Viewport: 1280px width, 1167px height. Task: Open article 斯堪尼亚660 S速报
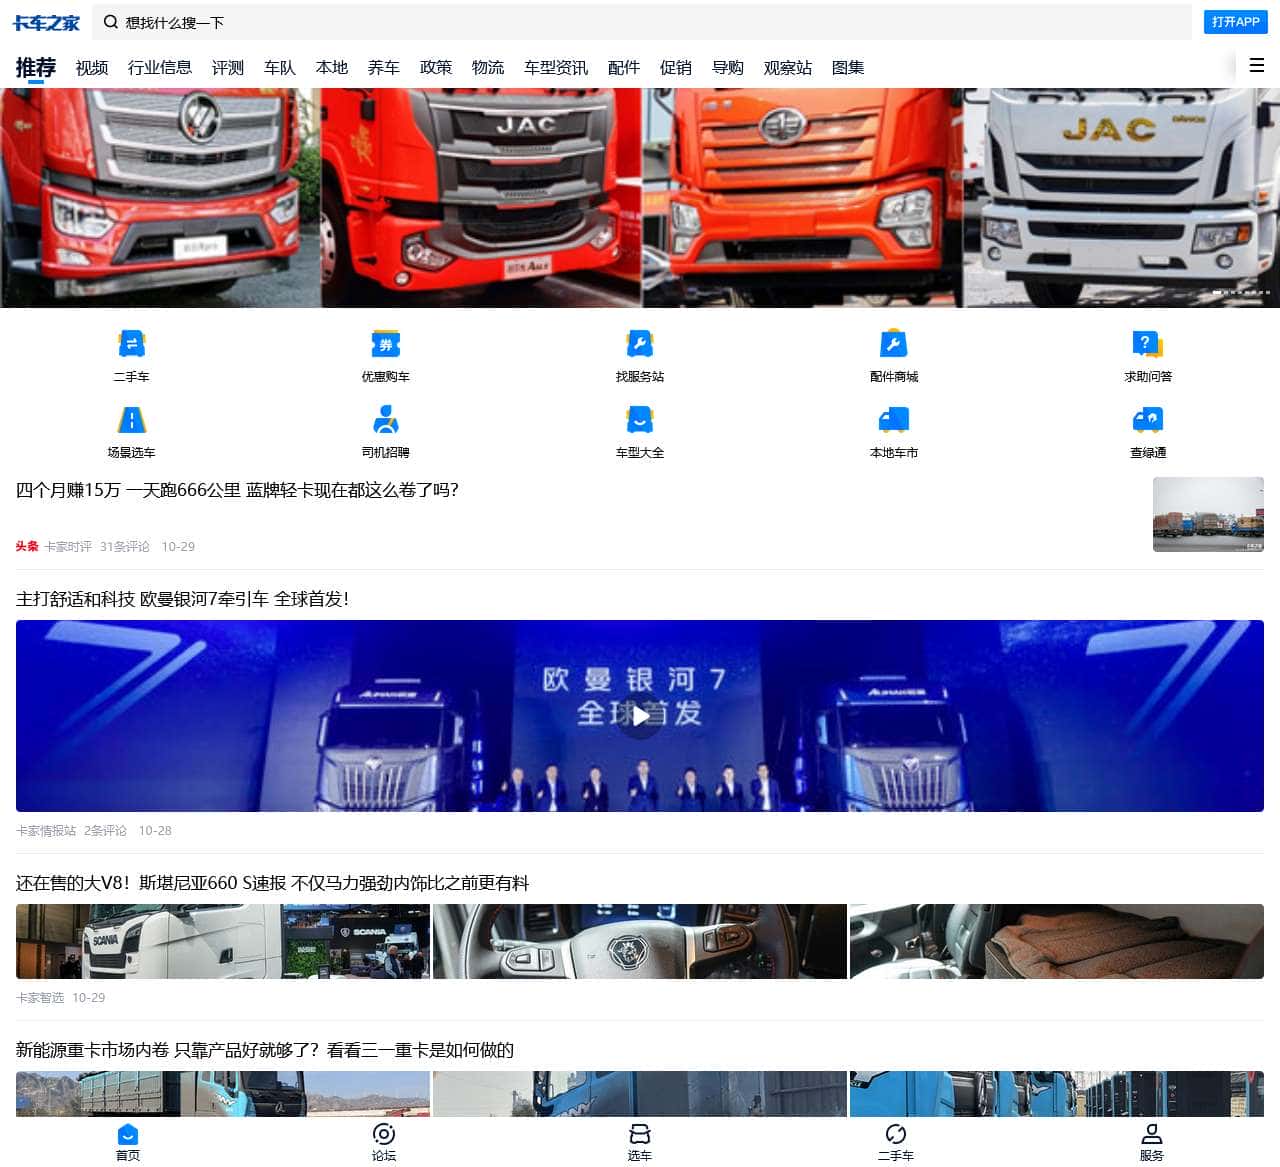[272, 883]
